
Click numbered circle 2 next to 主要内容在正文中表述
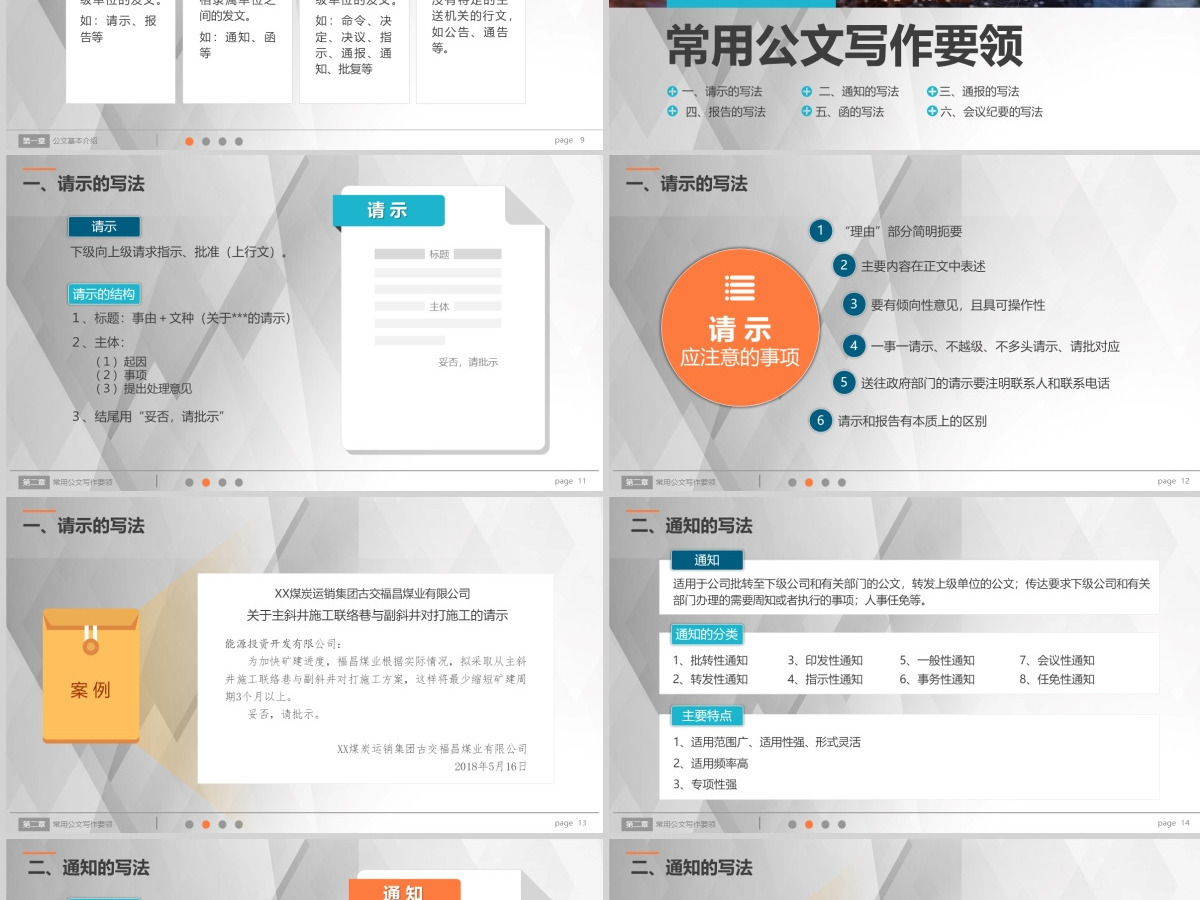click(844, 265)
